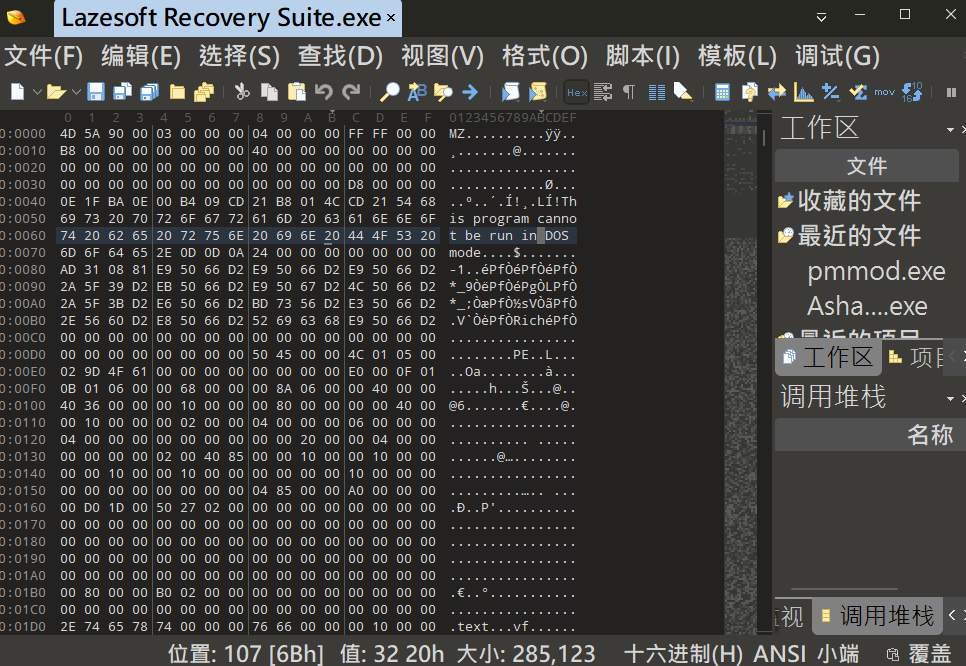Save the file with the floppy disk icon
966x666 pixels.
(95, 92)
